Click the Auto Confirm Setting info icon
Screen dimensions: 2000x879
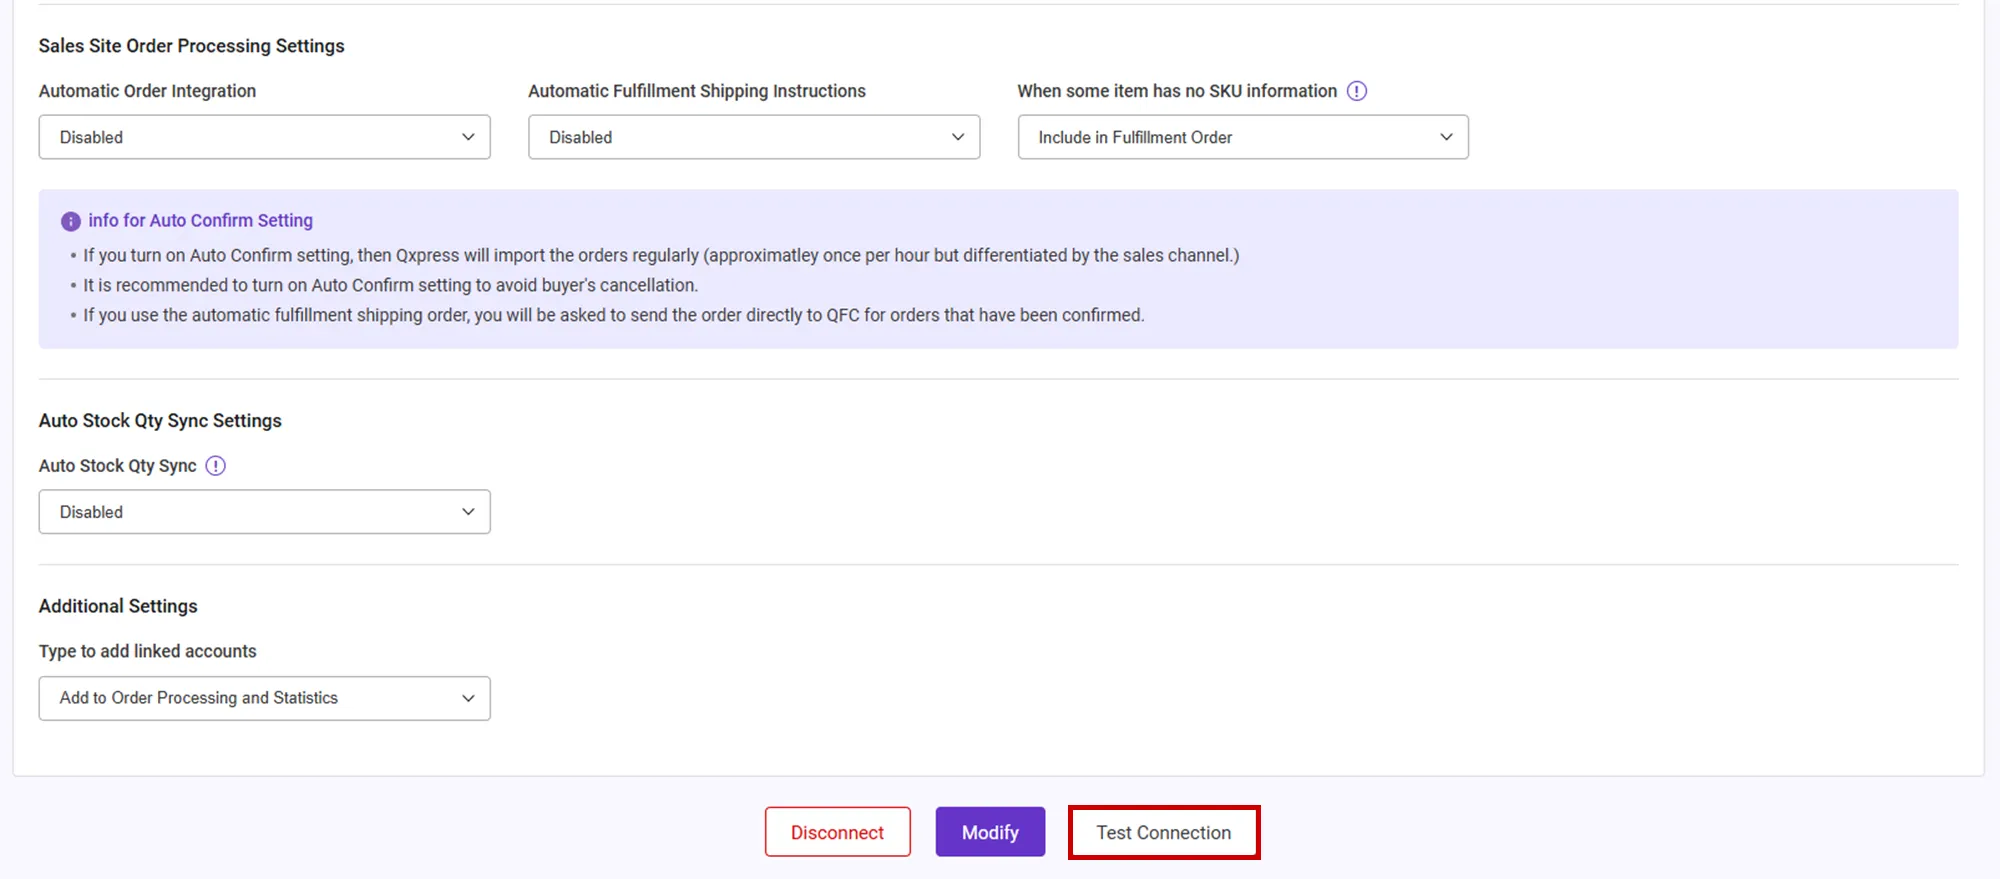tap(71, 221)
